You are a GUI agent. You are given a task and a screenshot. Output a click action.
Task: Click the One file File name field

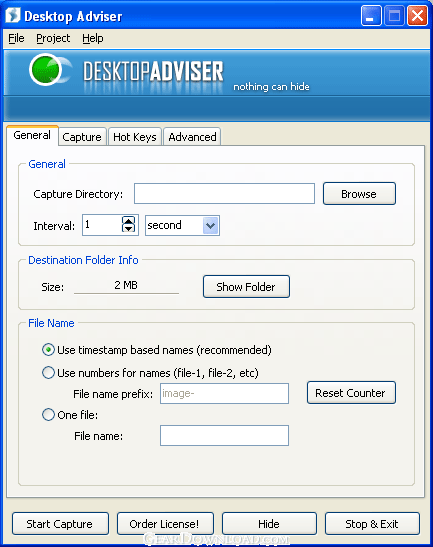click(x=224, y=435)
